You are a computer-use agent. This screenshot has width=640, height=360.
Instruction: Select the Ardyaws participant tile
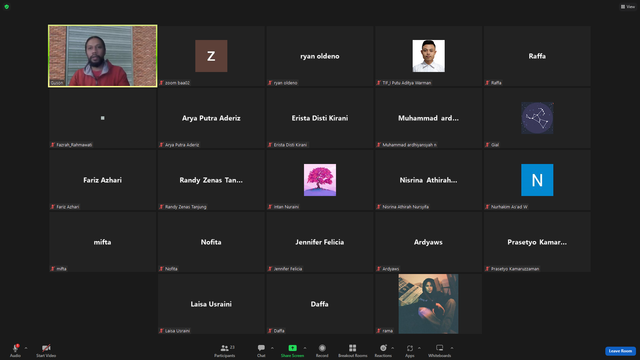tap(428, 242)
